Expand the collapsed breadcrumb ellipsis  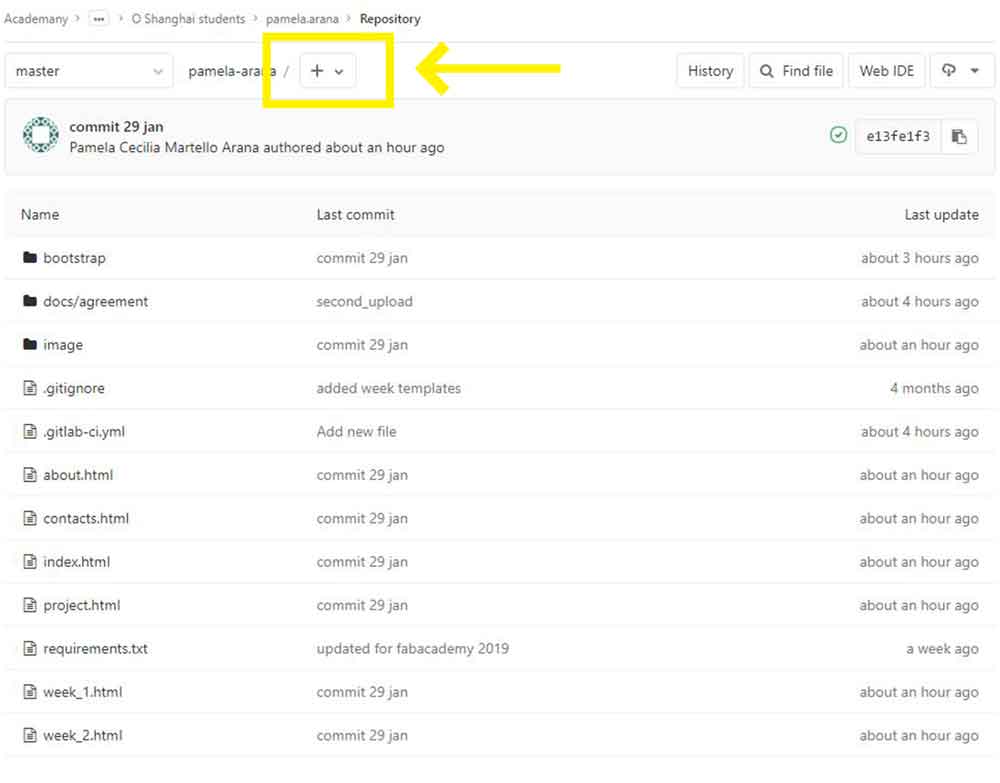click(x=99, y=19)
